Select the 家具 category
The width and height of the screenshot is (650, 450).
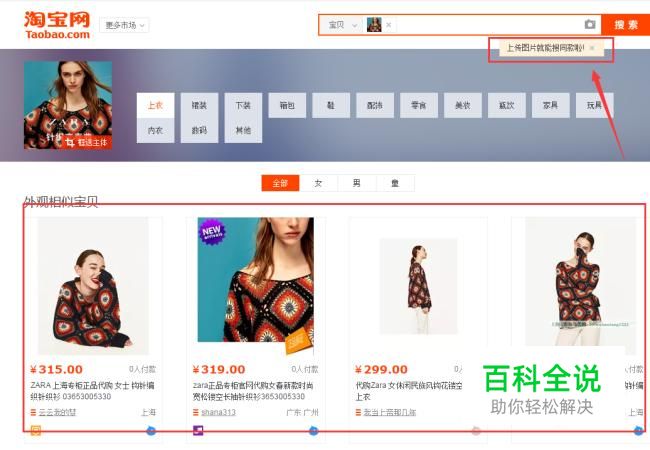pyautogui.click(x=551, y=105)
